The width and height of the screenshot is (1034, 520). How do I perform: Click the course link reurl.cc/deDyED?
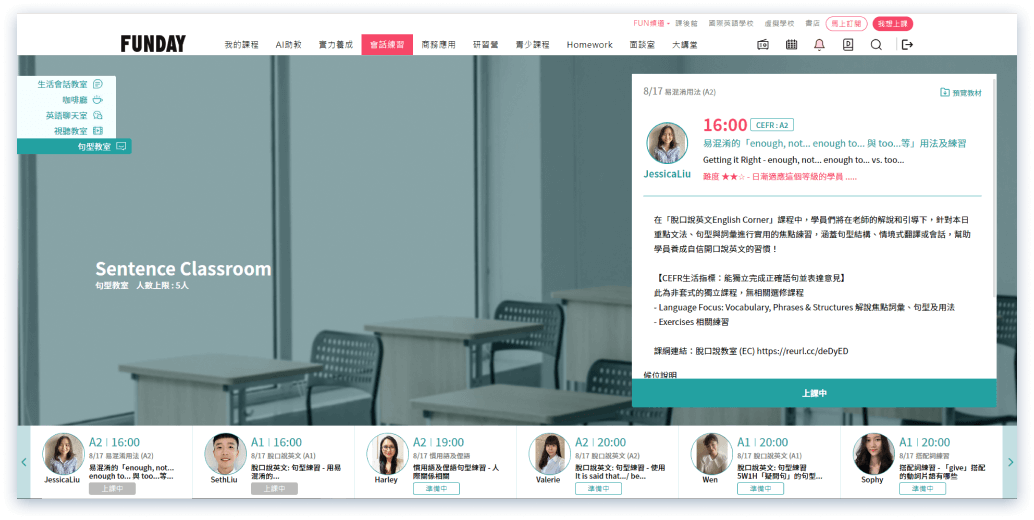802,351
